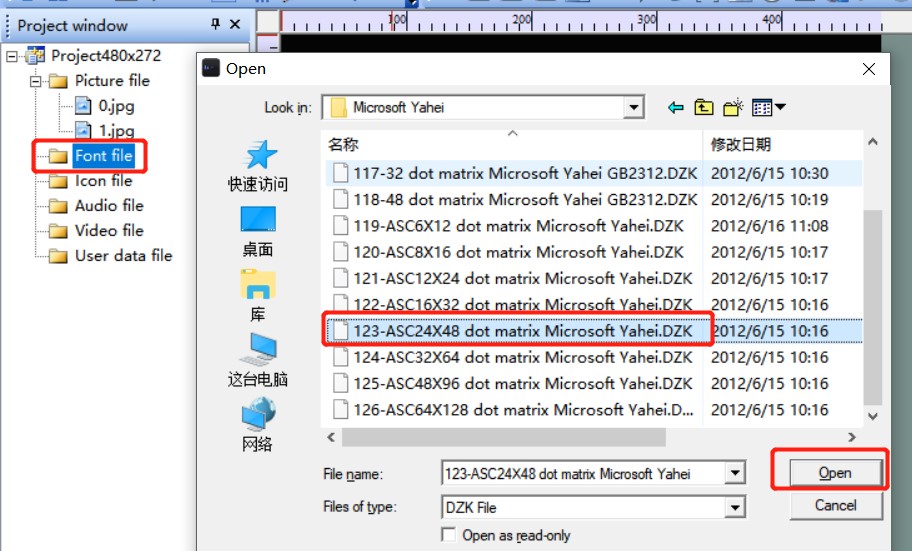Select 0.jpg in the project tree
The width and height of the screenshot is (912, 551).
[116, 106]
